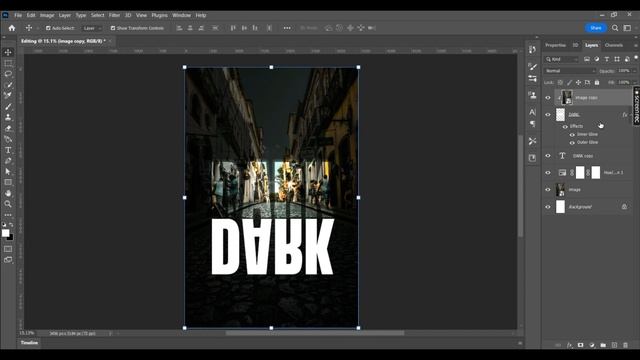The width and height of the screenshot is (640, 360).
Task: Click the blue Share button
Action: point(596,28)
